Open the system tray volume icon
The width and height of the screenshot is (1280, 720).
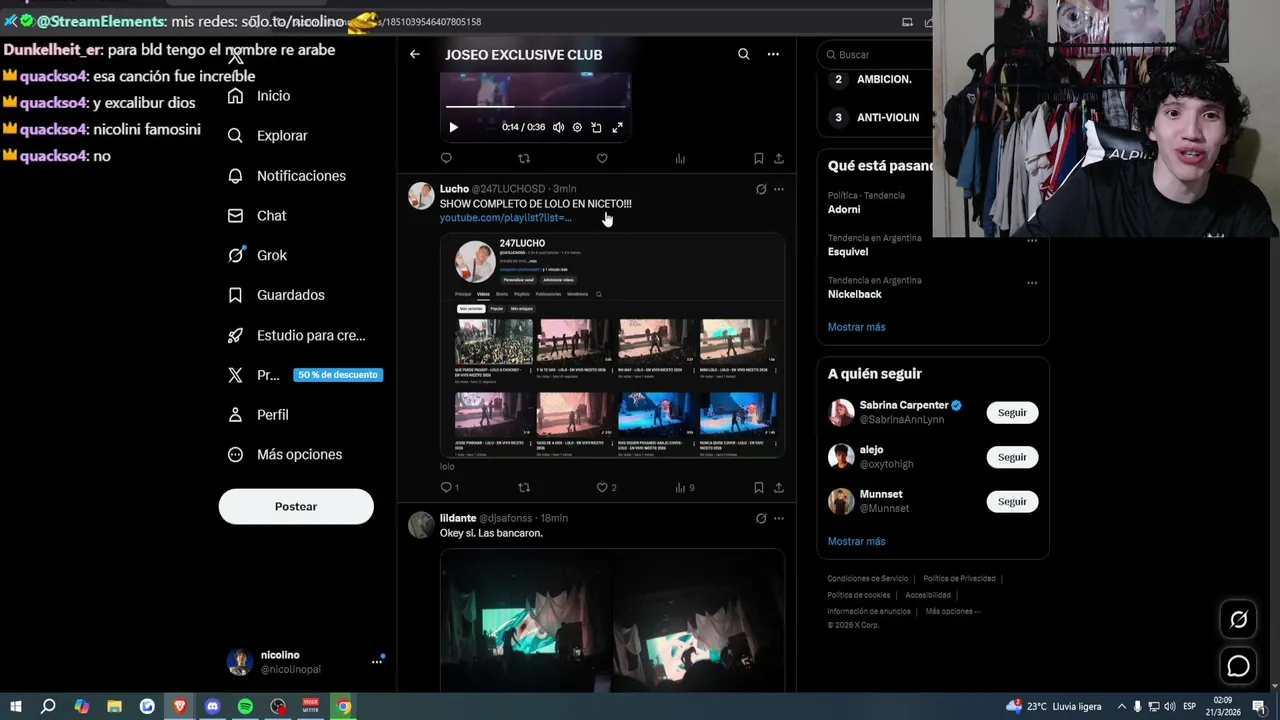1170,707
